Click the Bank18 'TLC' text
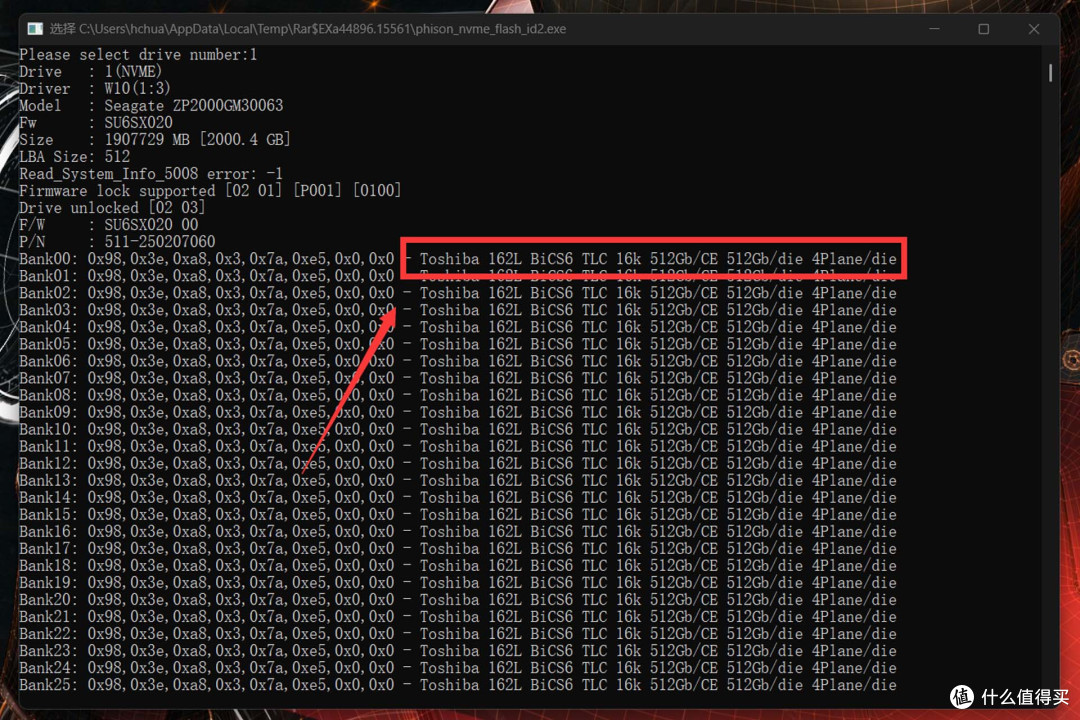Screen dimensions: 1080x720 click(x=594, y=566)
